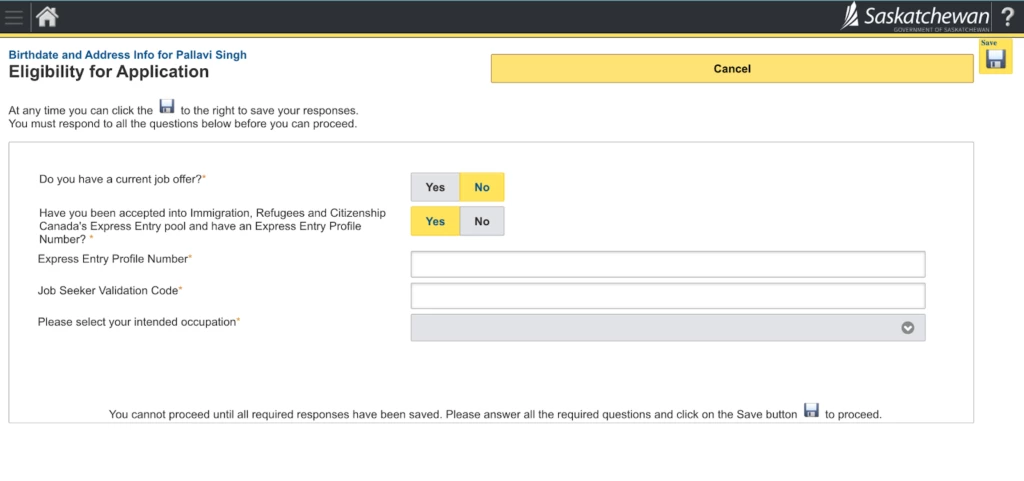Click the 'Eligibility for Application' heading
Image resolution: width=1024 pixels, height=481 pixels.
point(108,72)
